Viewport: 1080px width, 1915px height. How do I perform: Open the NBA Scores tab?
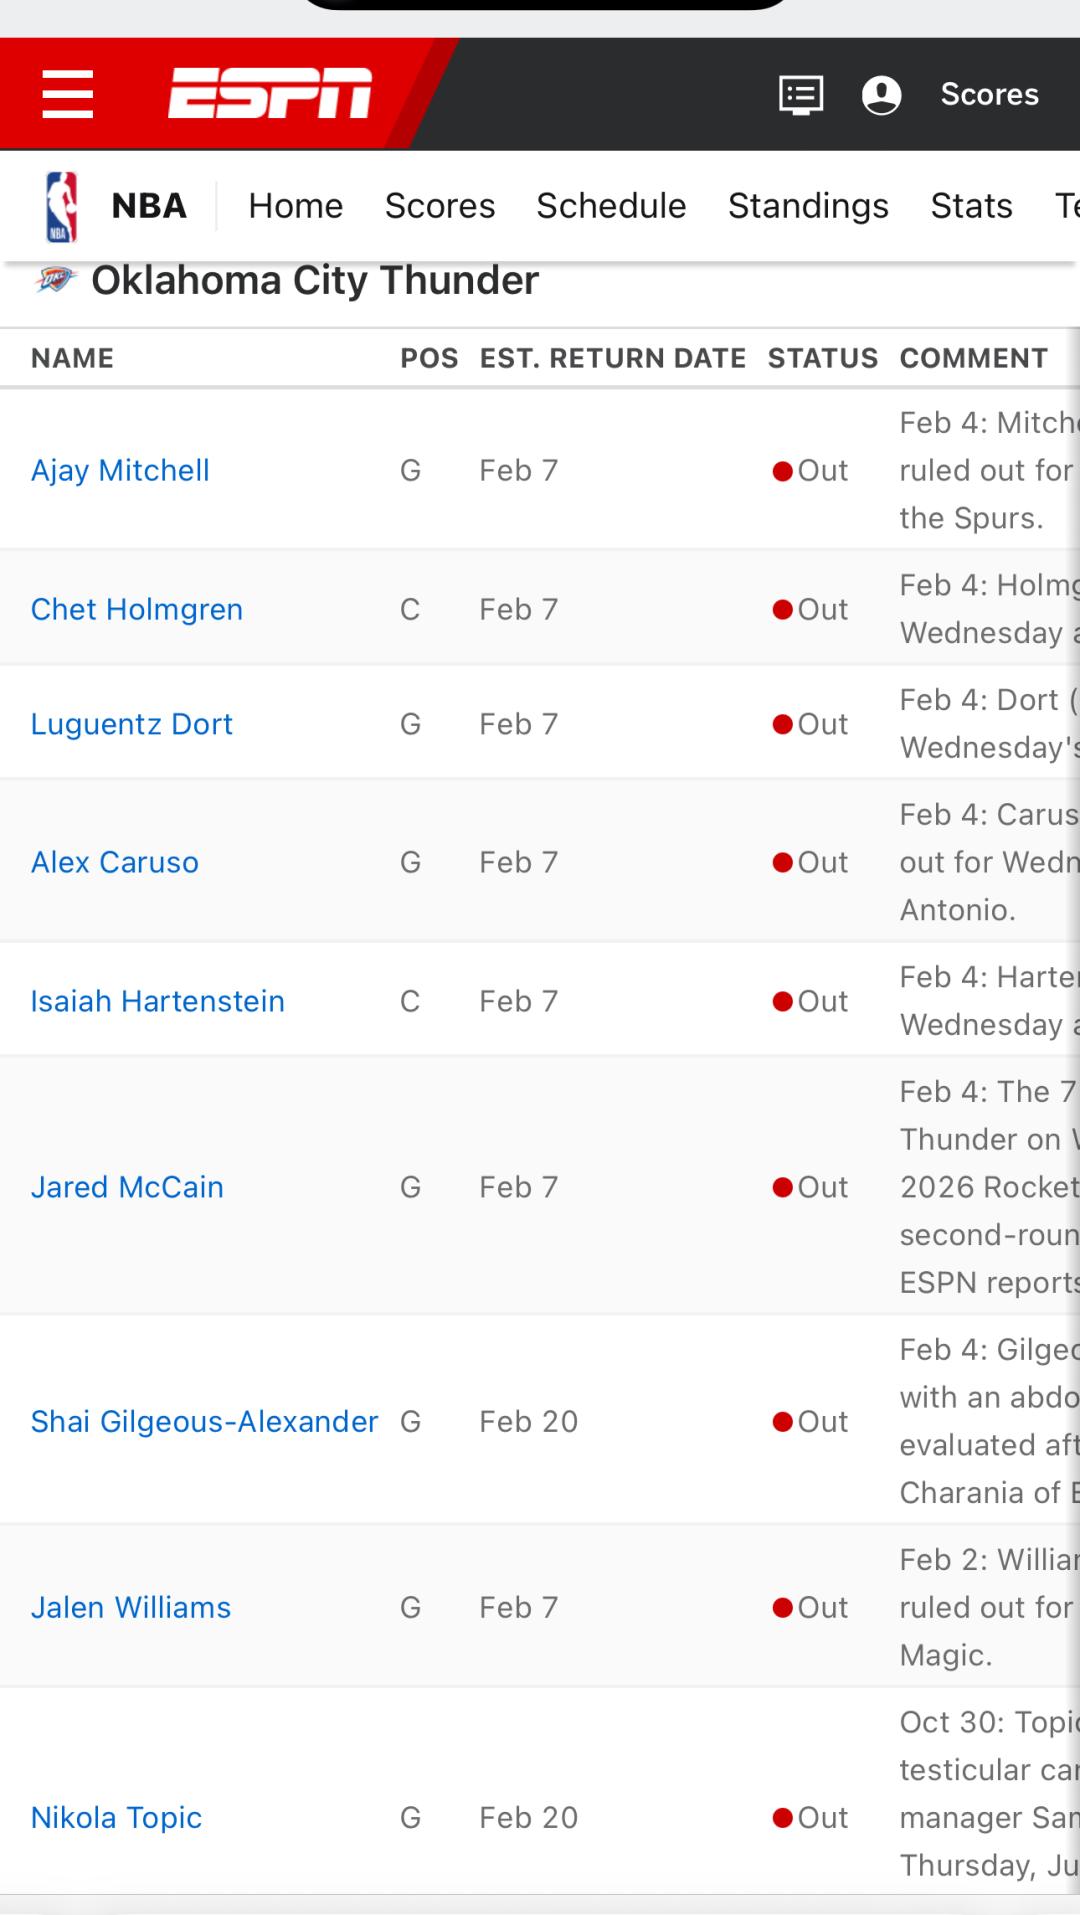click(440, 206)
